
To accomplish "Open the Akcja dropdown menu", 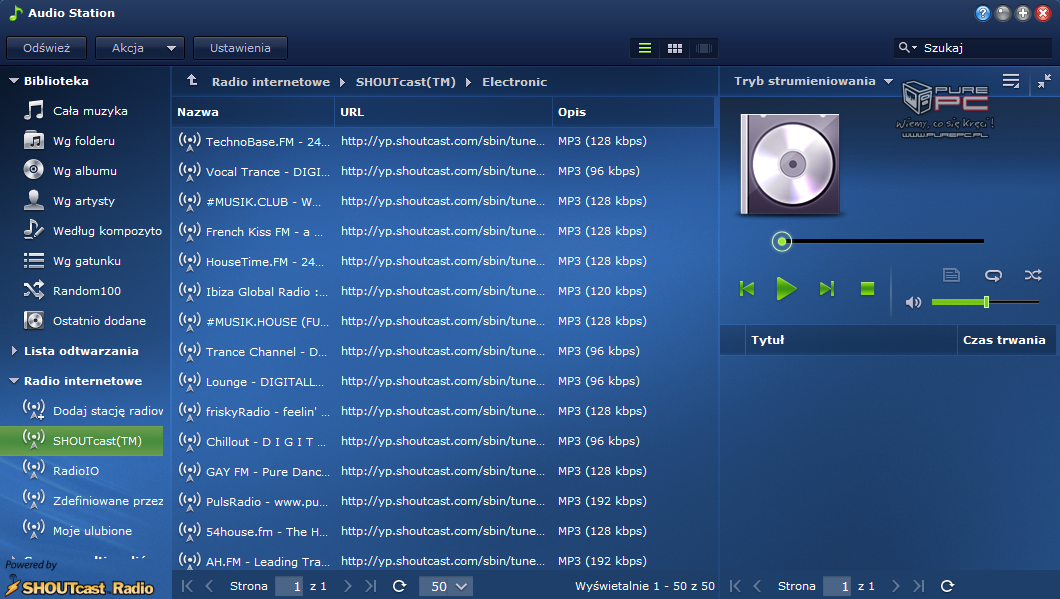I will 140,48.
